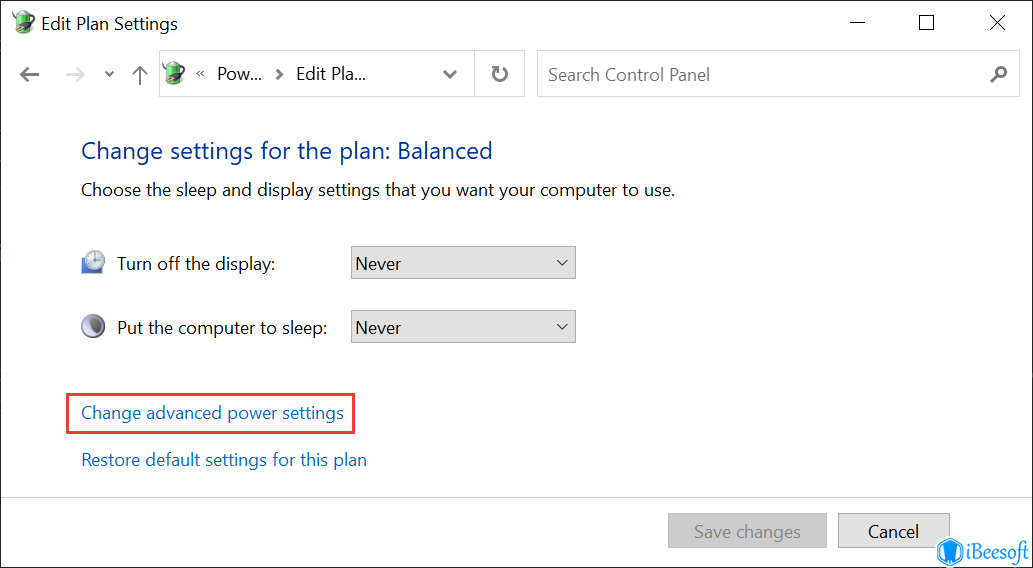
Task: Click the magnifier search icon
Action: tap(999, 74)
